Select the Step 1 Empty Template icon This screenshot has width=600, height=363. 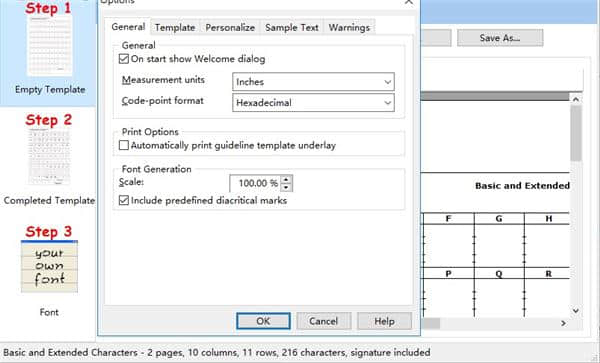coord(49,46)
